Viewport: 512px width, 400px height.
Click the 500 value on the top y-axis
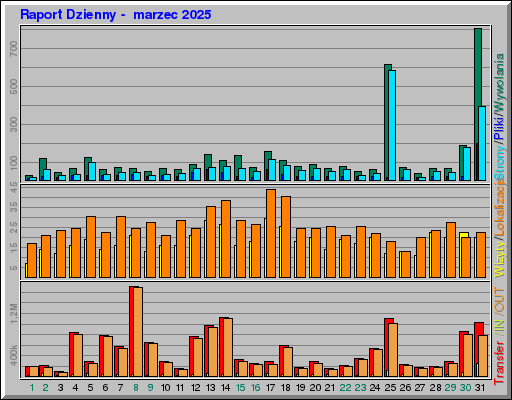(x=14, y=87)
